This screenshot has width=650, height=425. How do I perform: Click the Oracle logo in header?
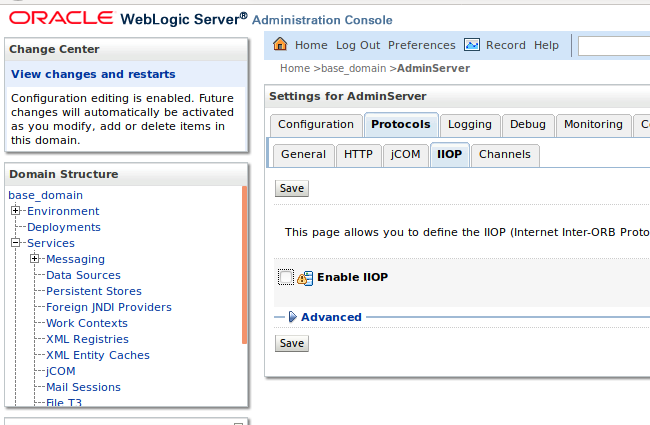coord(59,18)
